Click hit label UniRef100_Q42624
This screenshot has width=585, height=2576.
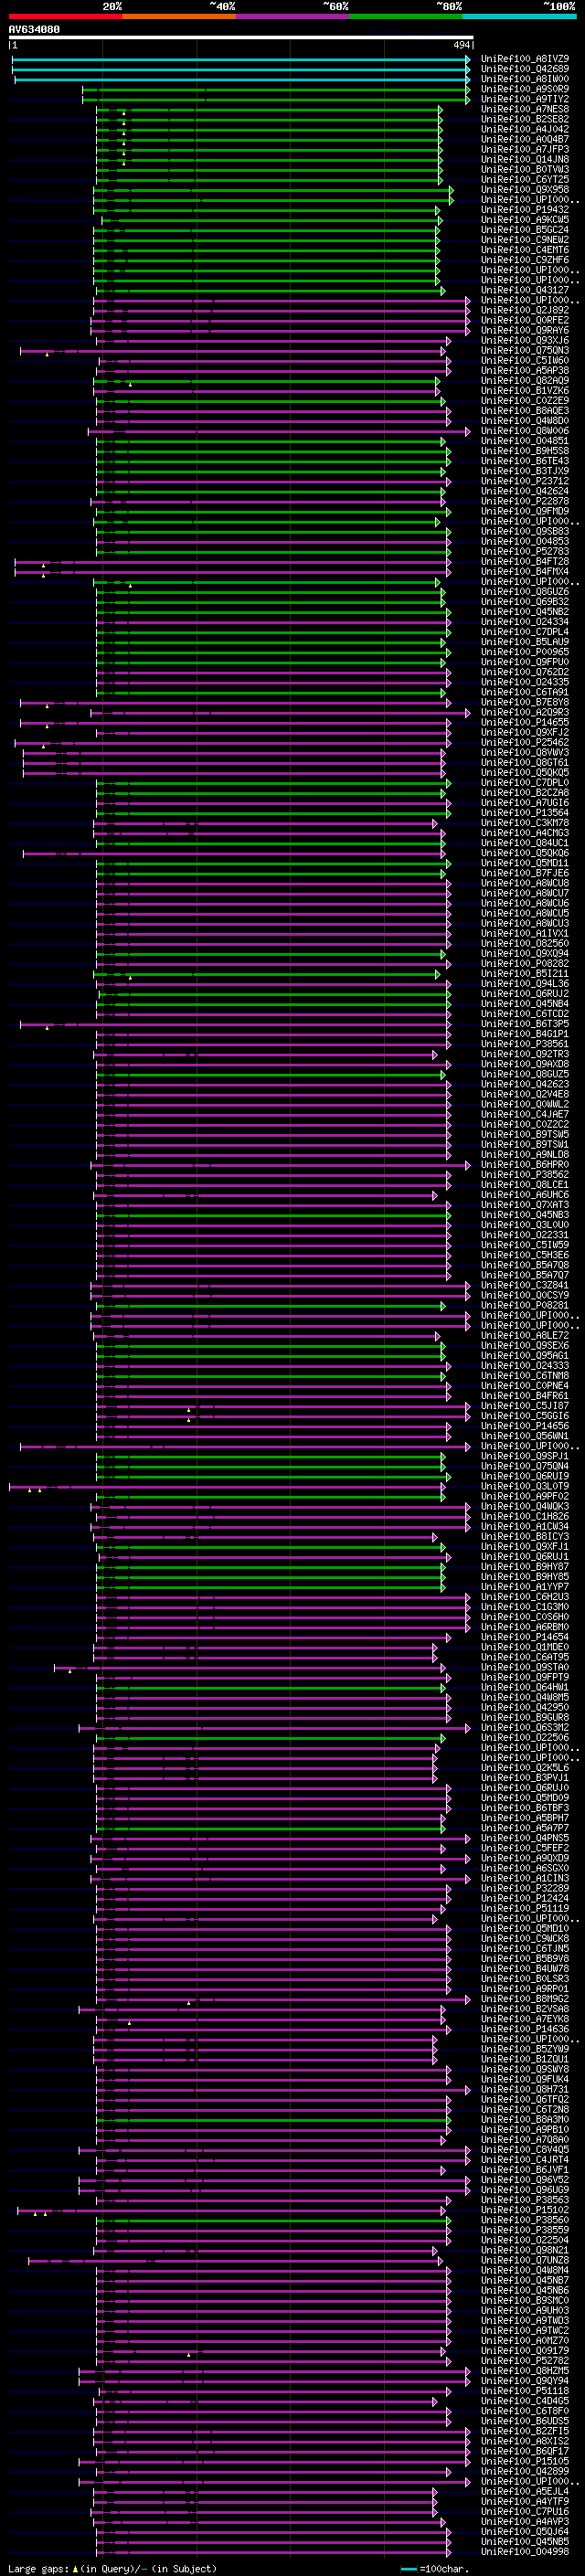[x=525, y=491]
